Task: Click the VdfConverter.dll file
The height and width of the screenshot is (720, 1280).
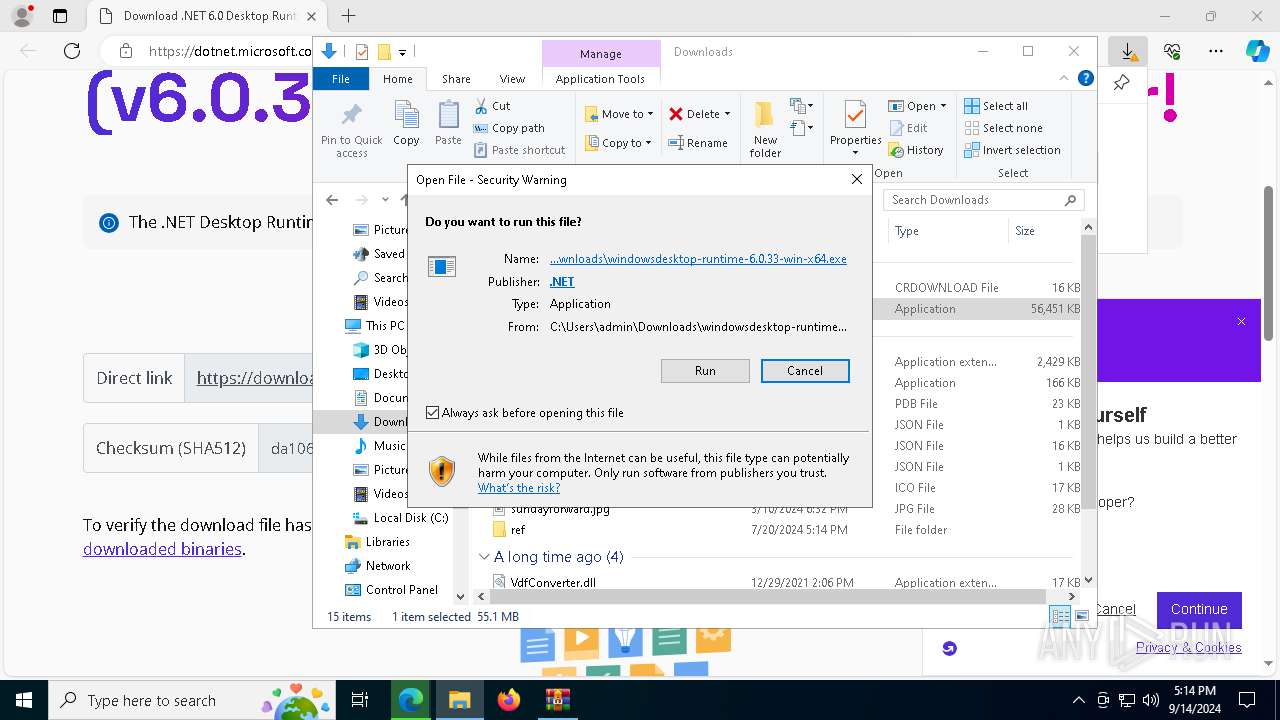Action: (x=553, y=583)
